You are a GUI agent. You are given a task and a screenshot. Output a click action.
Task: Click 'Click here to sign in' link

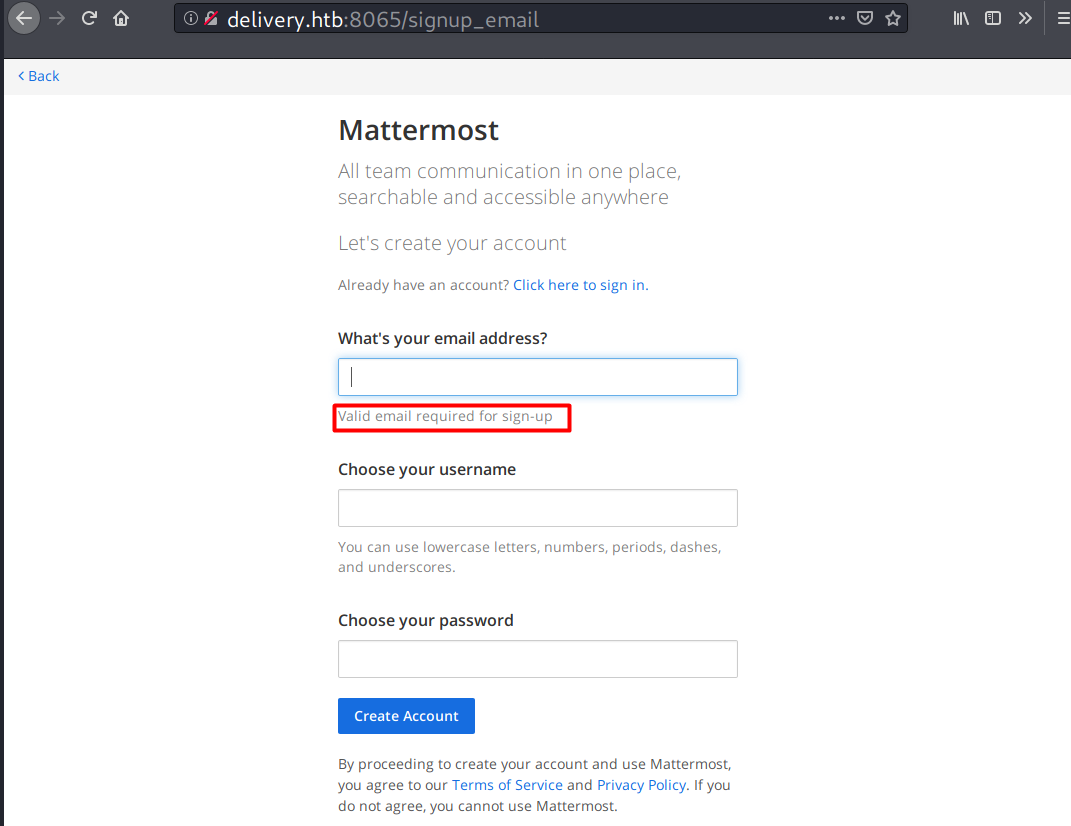click(578, 285)
